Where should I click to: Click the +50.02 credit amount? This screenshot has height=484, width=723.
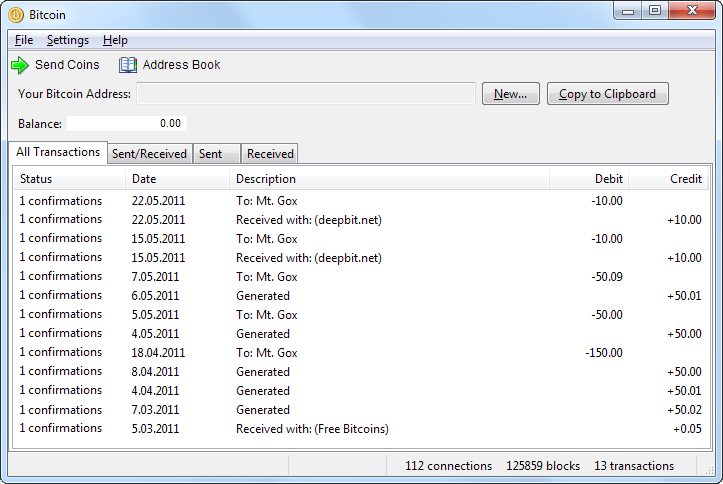pos(684,410)
